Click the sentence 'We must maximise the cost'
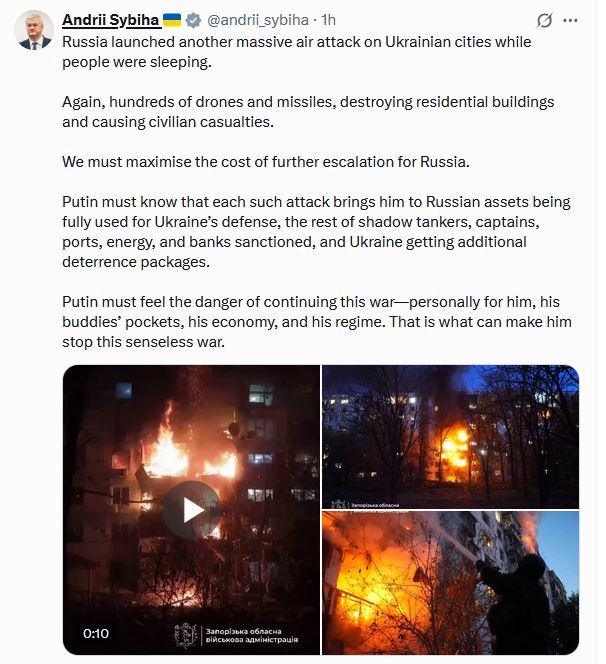The width and height of the screenshot is (606, 664). click(x=266, y=162)
